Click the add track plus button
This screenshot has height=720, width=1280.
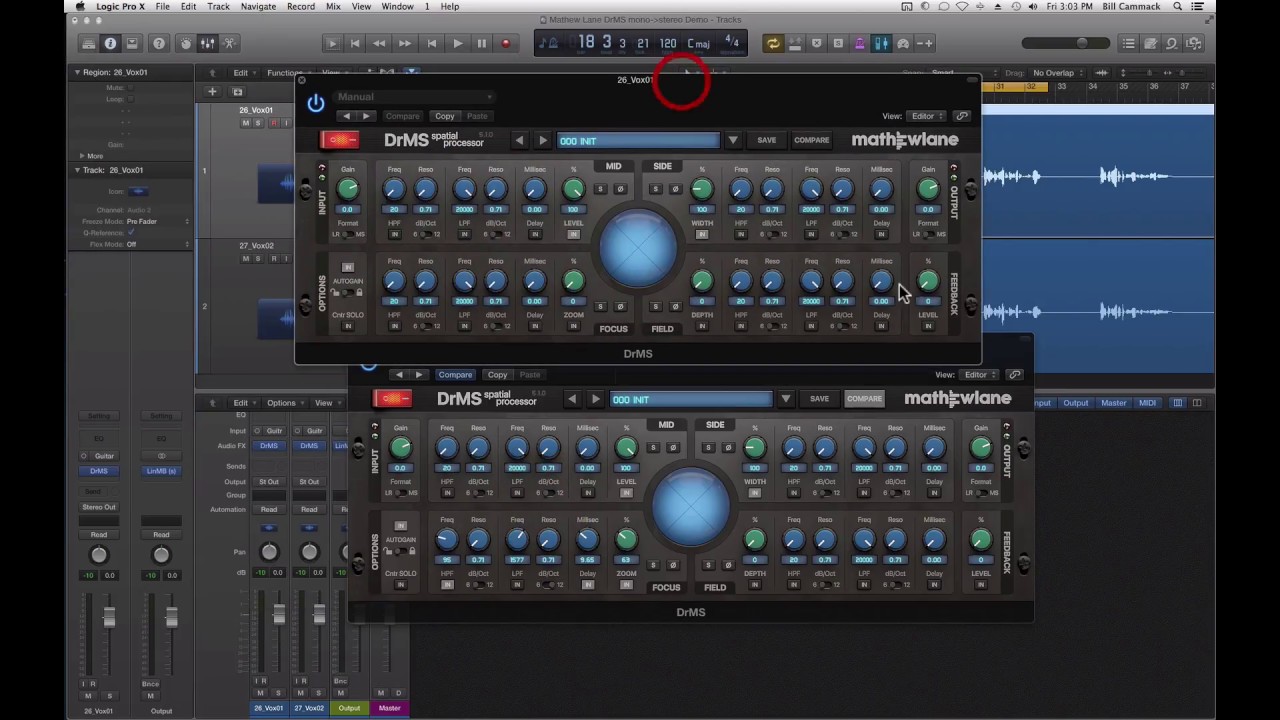coord(212,92)
